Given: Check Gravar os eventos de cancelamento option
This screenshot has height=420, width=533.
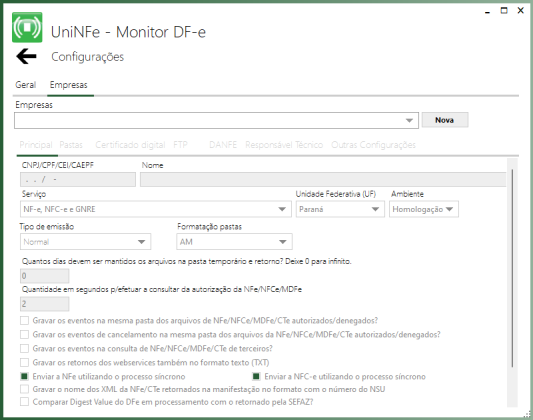Looking at the screenshot, I should click(x=24, y=334).
